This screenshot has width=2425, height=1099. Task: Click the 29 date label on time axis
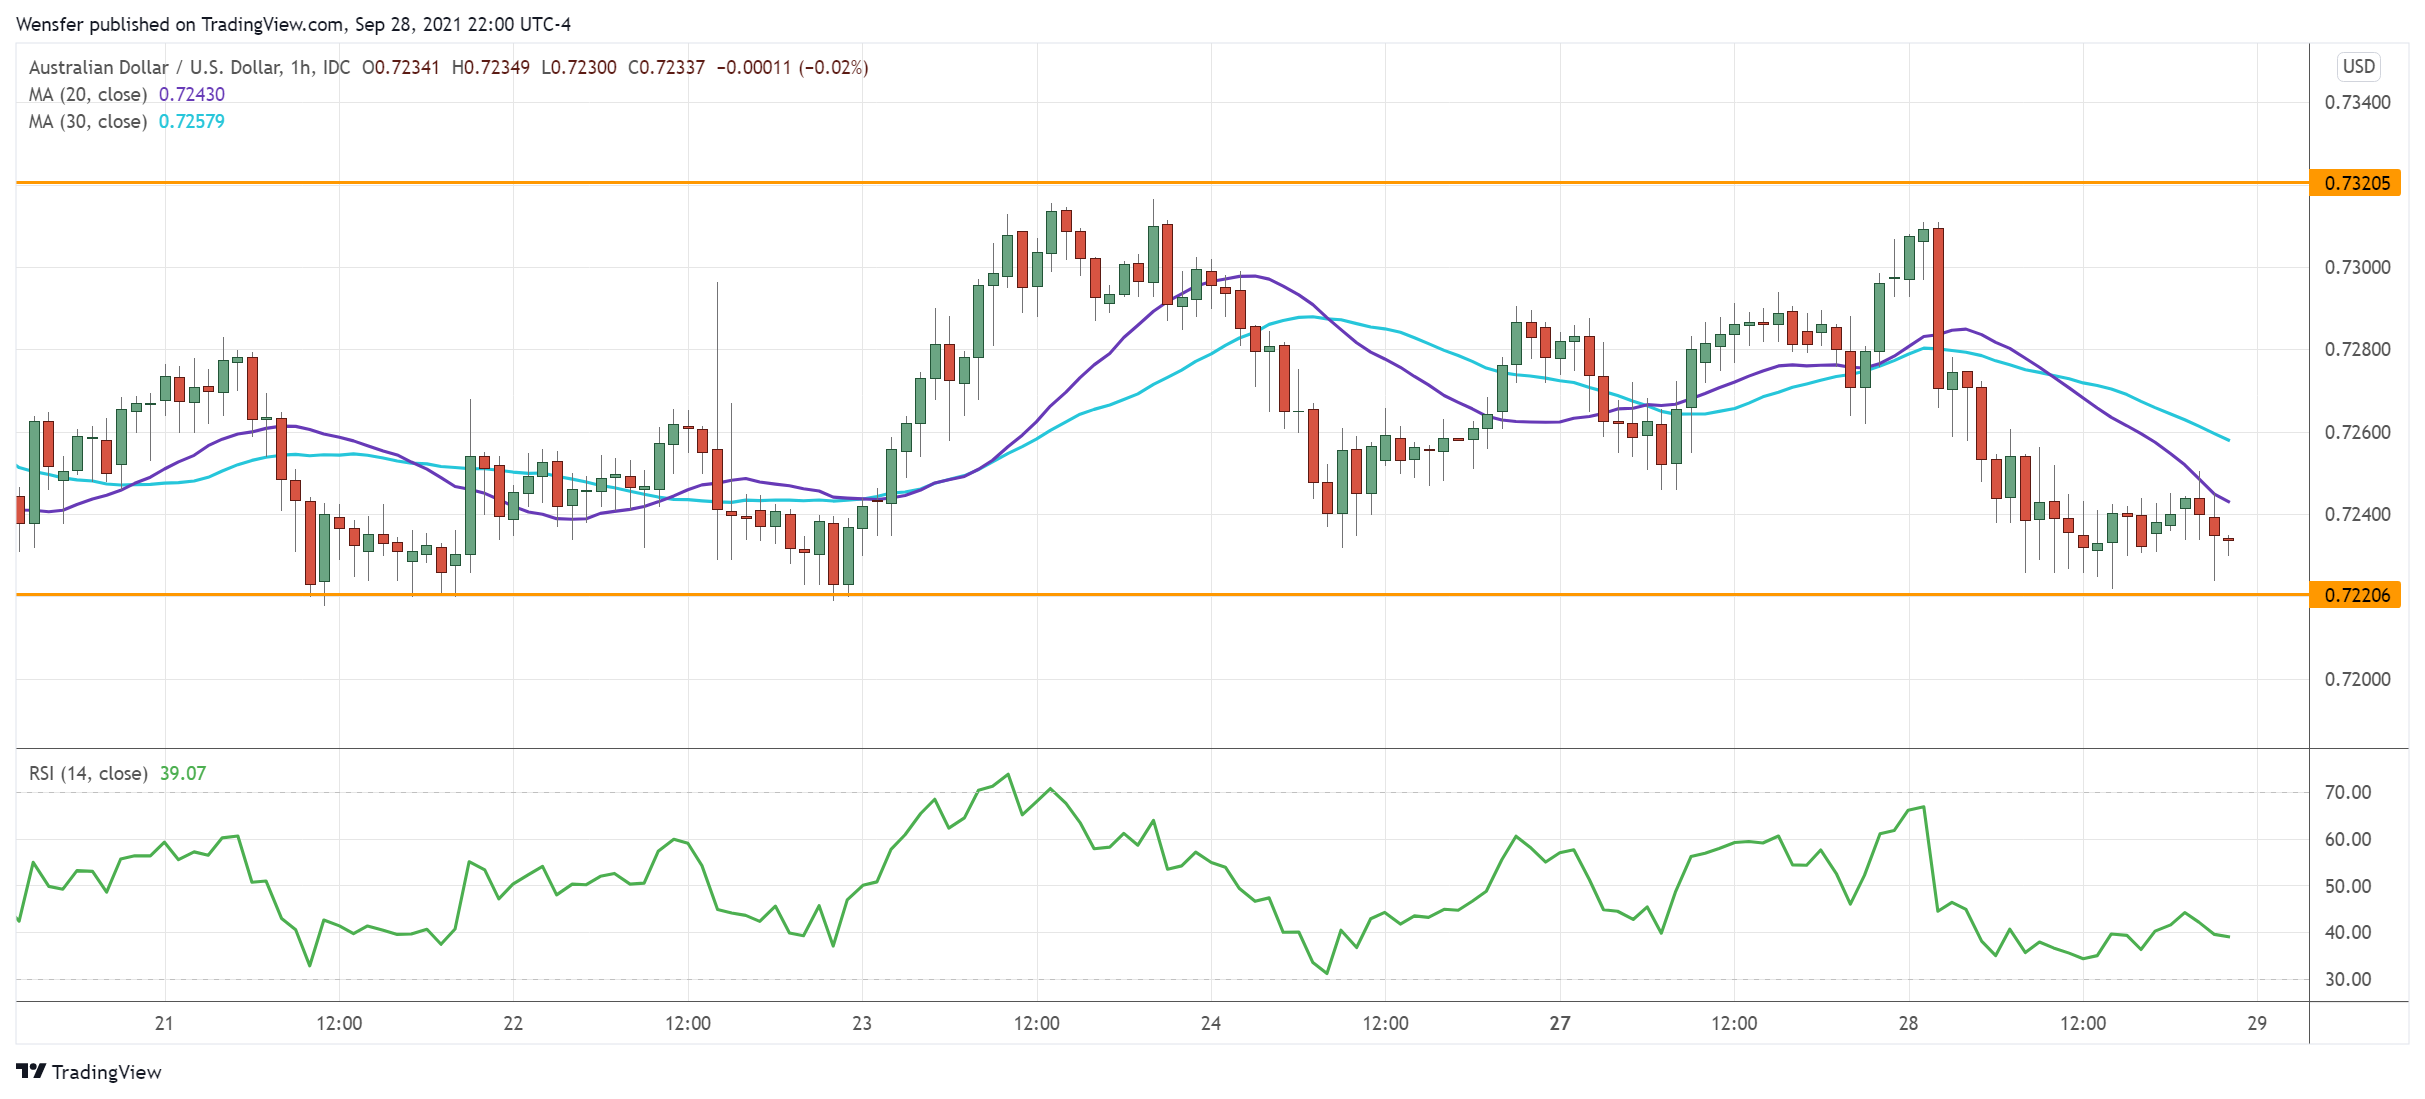click(x=2257, y=1023)
